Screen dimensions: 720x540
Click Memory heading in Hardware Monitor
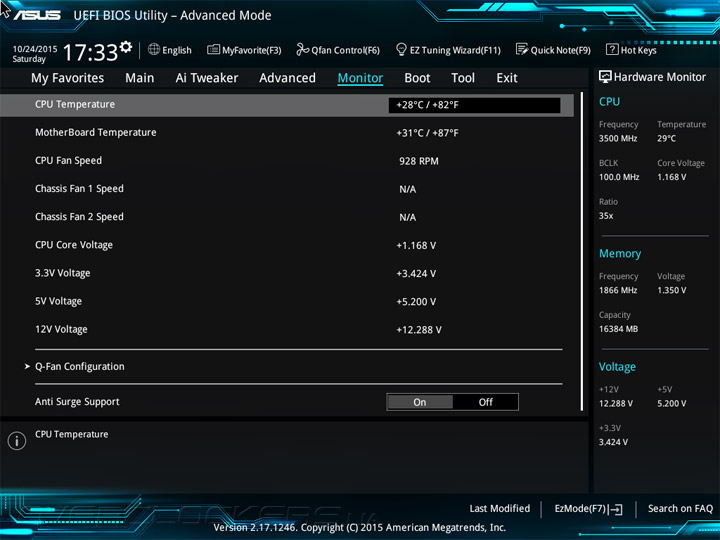tap(620, 253)
